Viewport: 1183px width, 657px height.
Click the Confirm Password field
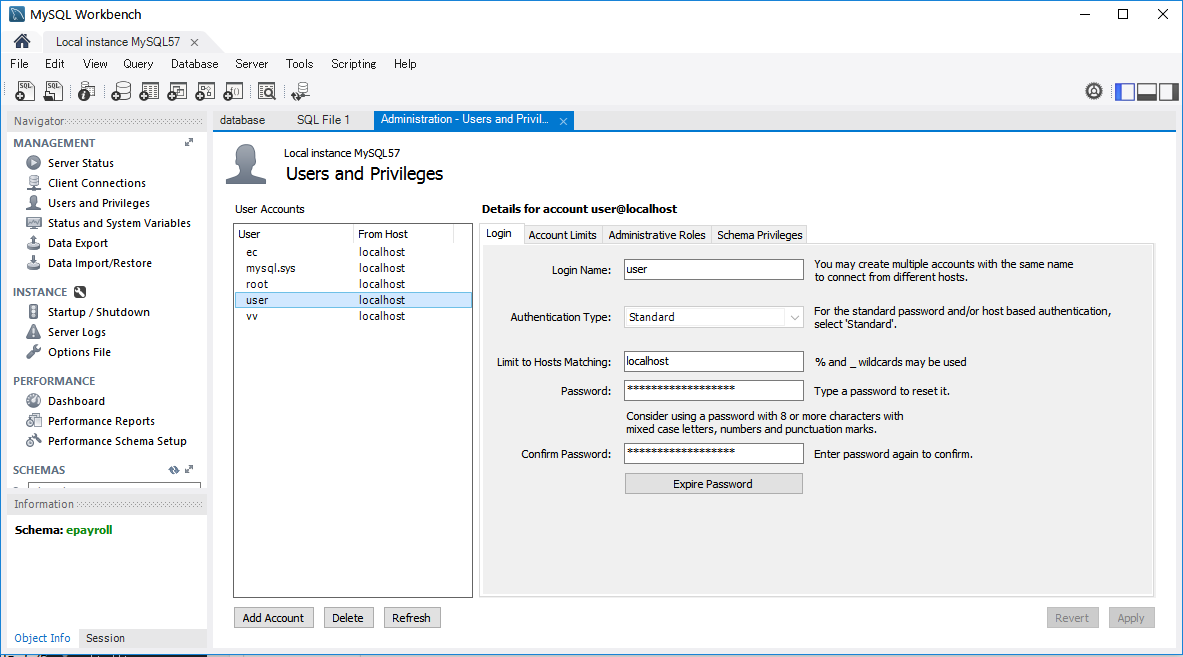pos(714,453)
